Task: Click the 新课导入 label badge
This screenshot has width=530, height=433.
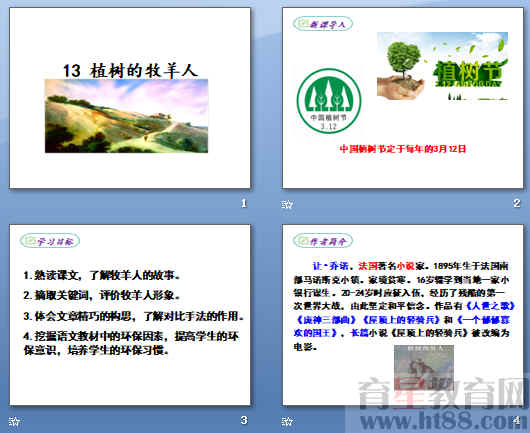Action: pyautogui.click(x=323, y=24)
